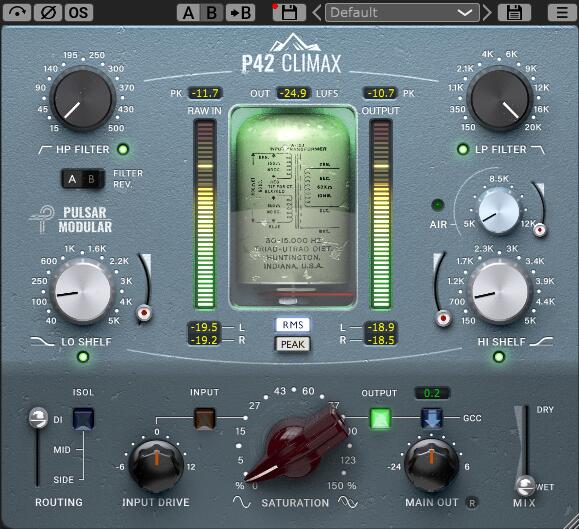Click the undo arrow icon in top bar

17,13
